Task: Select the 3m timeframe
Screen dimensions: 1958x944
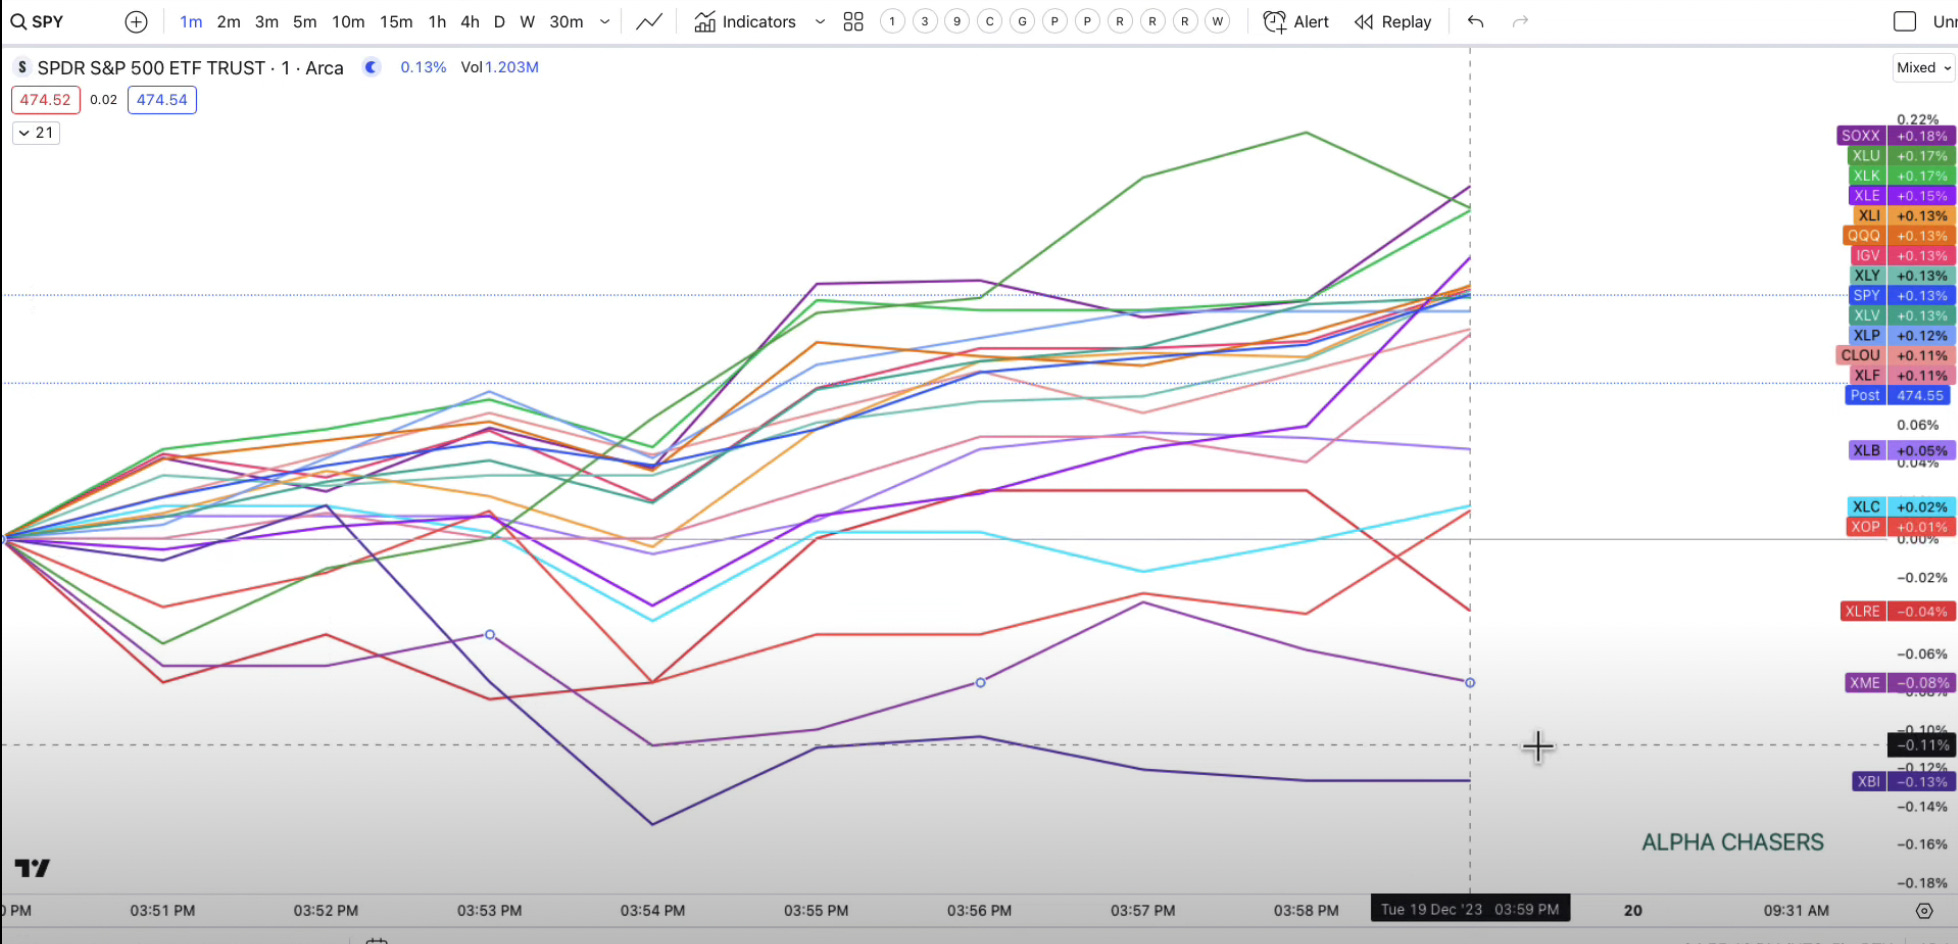Action: (267, 21)
